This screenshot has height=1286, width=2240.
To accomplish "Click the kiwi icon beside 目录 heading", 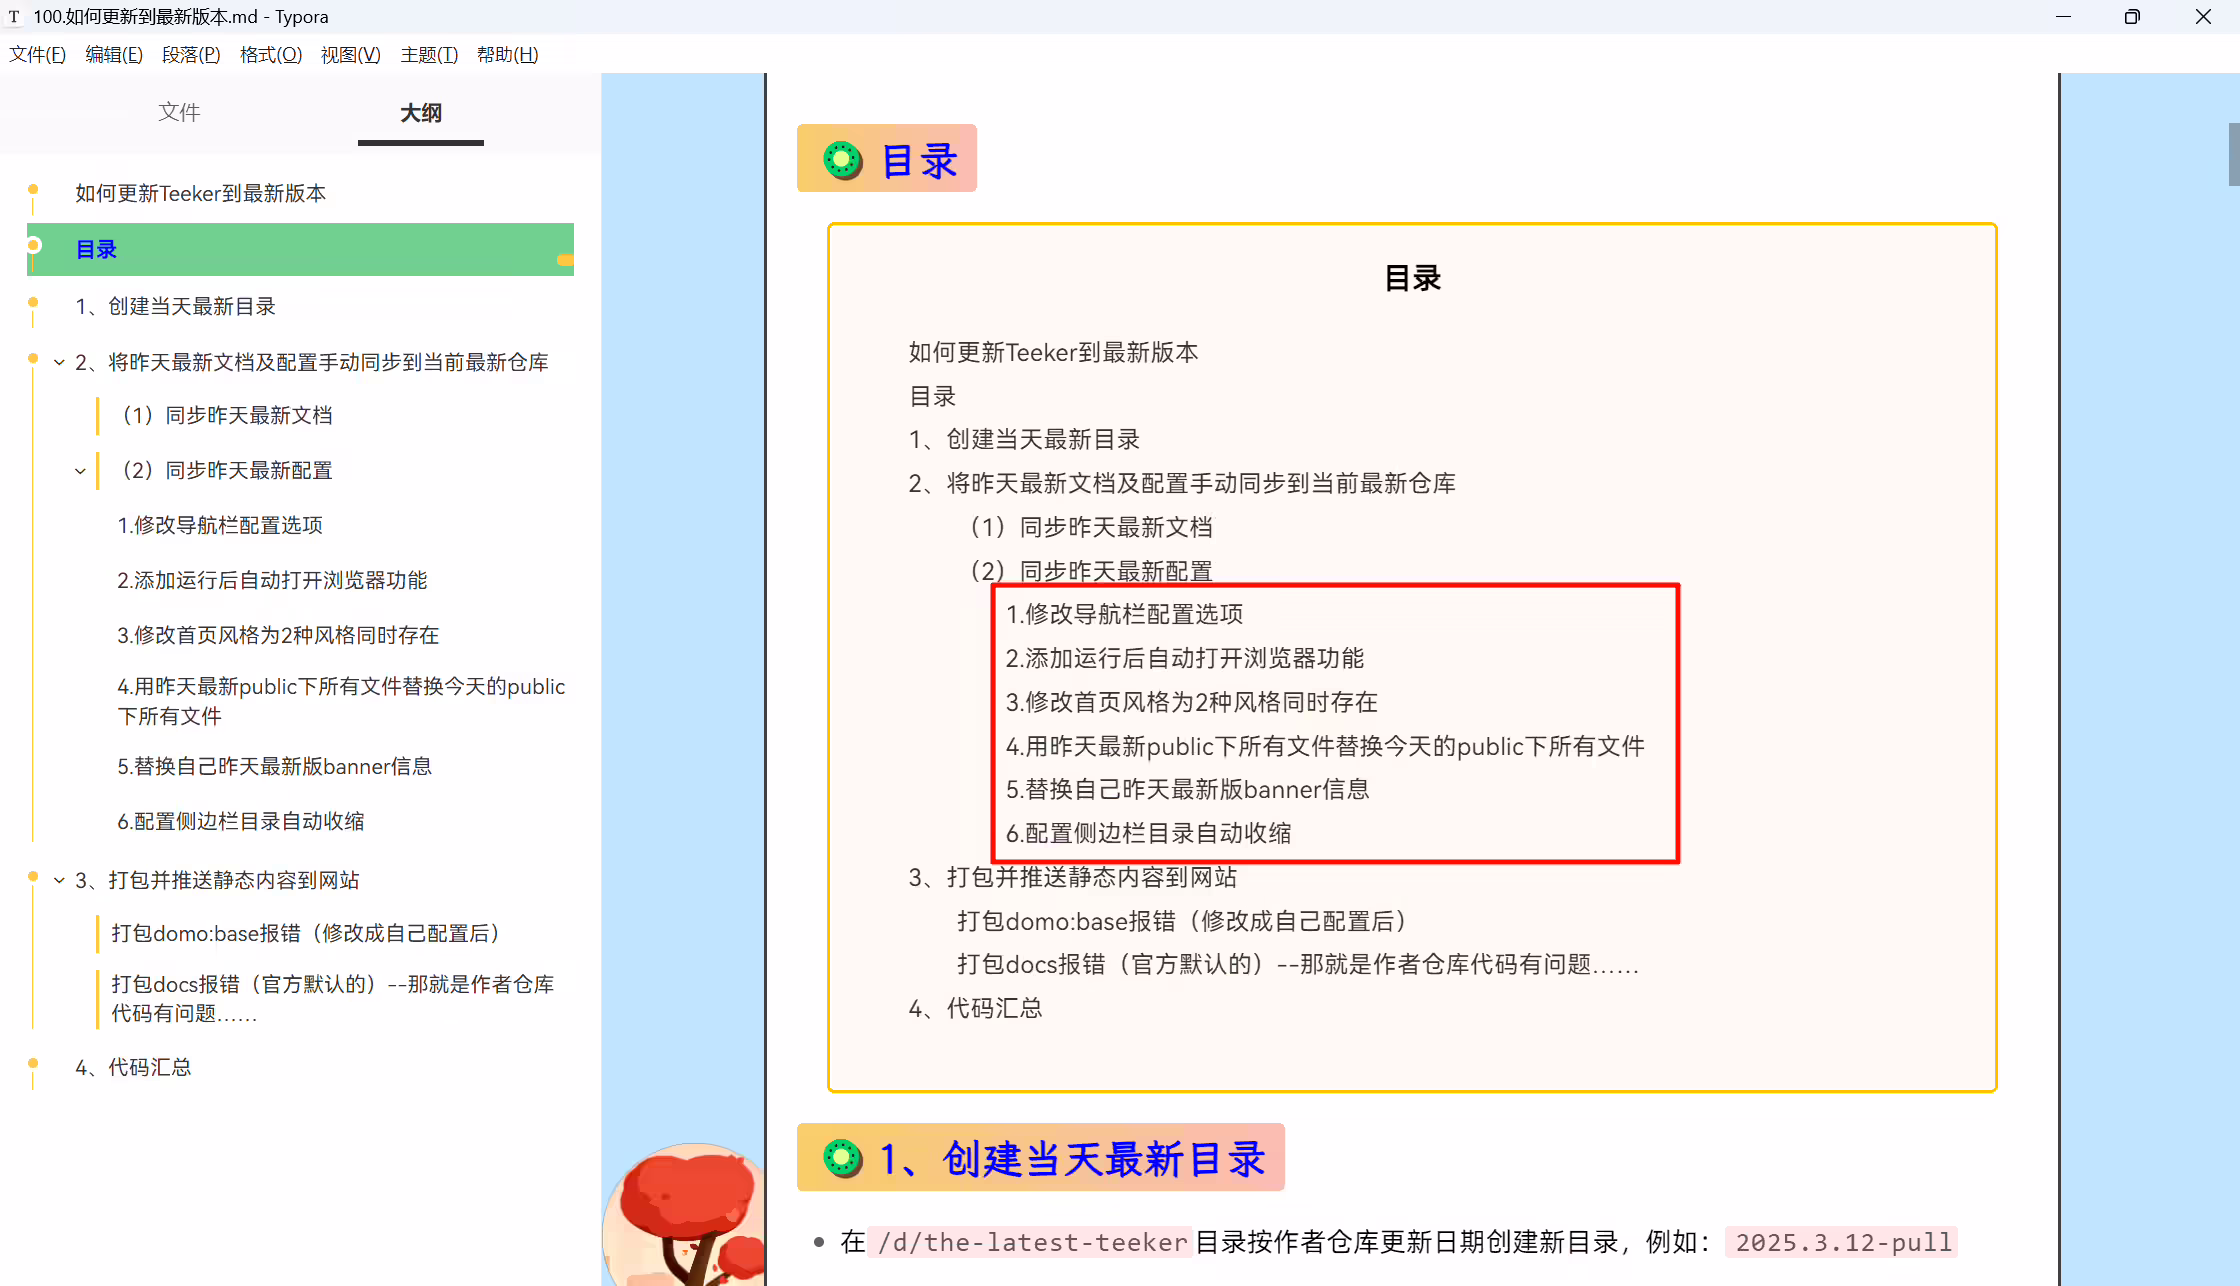I will [842, 160].
